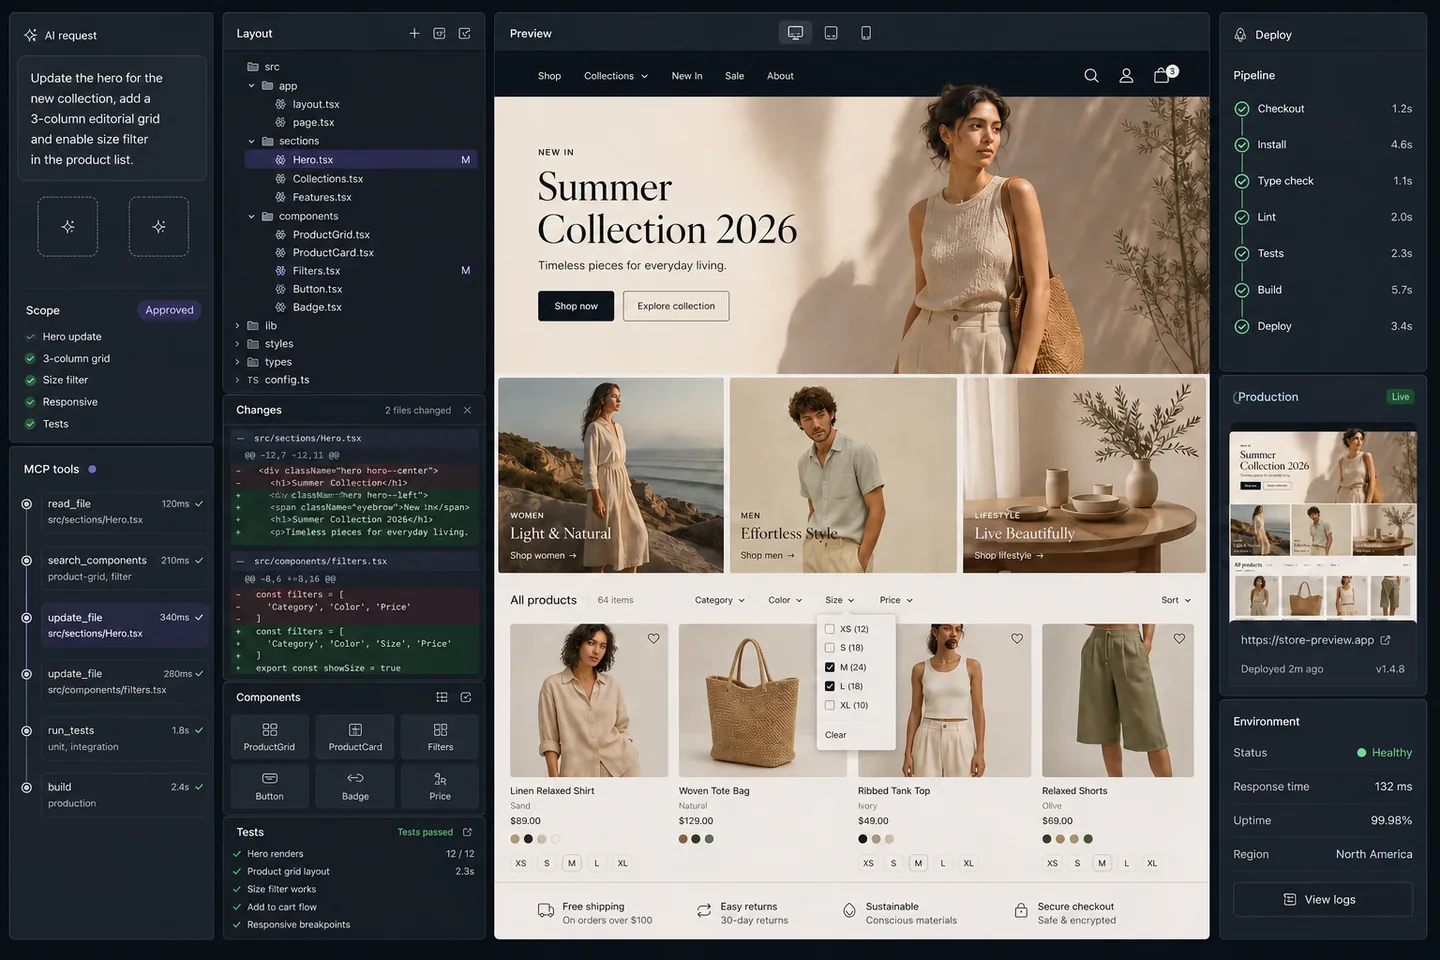The width and height of the screenshot is (1440, 960).
Task: Open the Price filter dropdown
Action: (x=896, y=600)
